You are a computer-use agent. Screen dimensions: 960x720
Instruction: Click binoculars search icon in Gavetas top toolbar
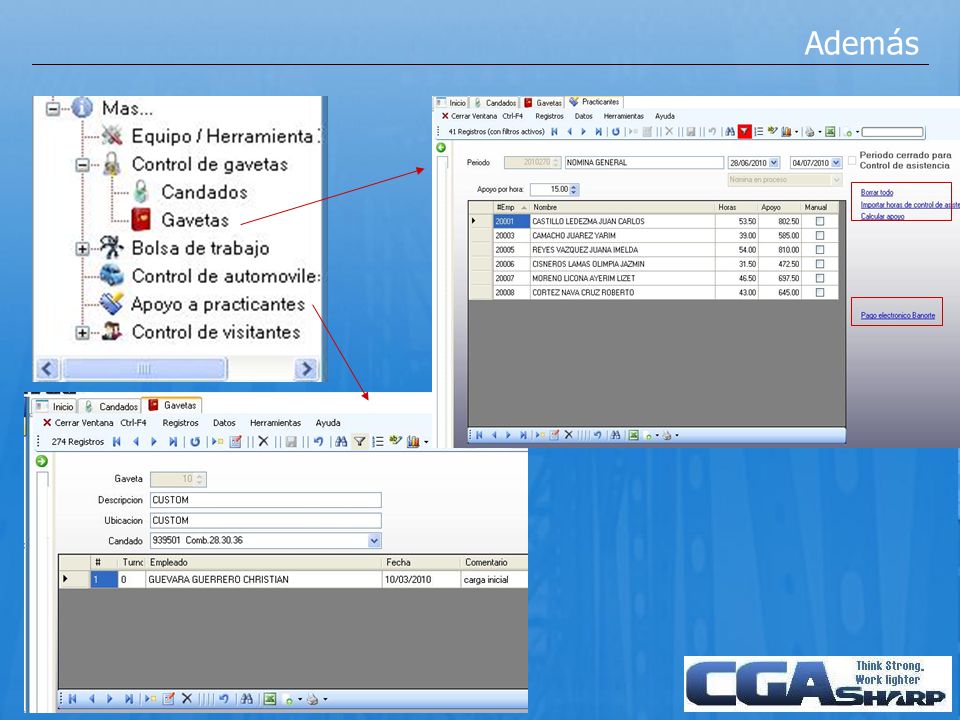[x=341, y=441]
